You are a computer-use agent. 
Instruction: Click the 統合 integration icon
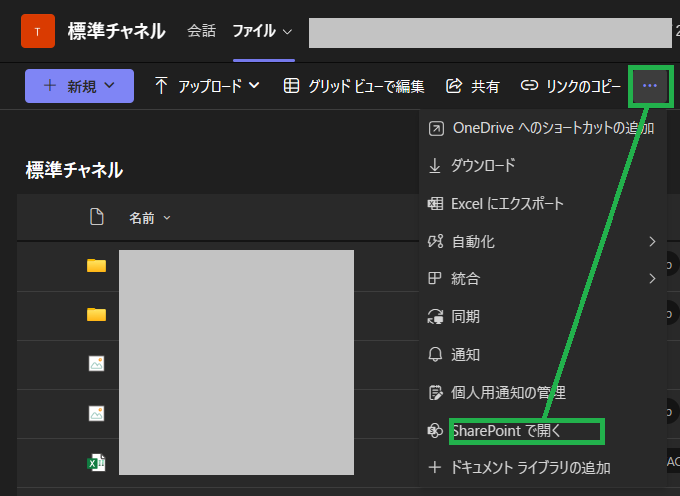click(x=435, y=278)
